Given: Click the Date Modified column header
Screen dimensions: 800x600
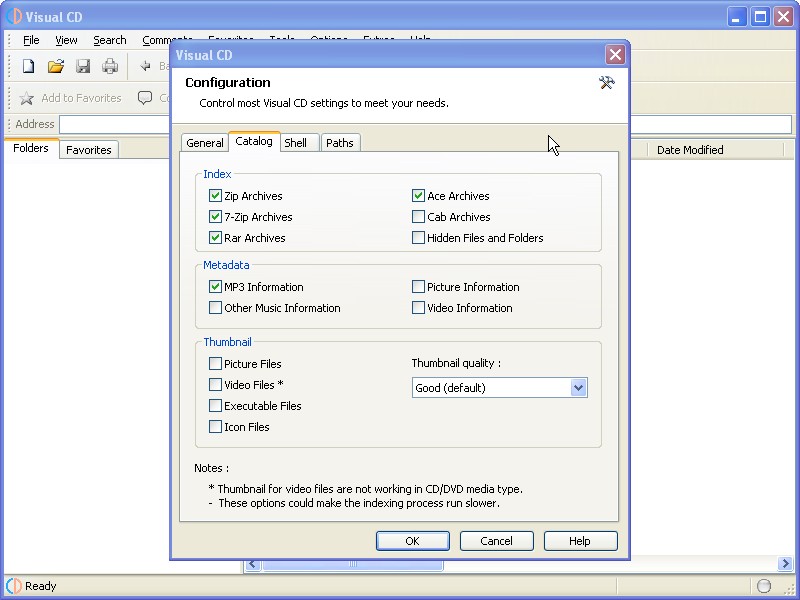Looking at the screenshot, I should [715, 150].
